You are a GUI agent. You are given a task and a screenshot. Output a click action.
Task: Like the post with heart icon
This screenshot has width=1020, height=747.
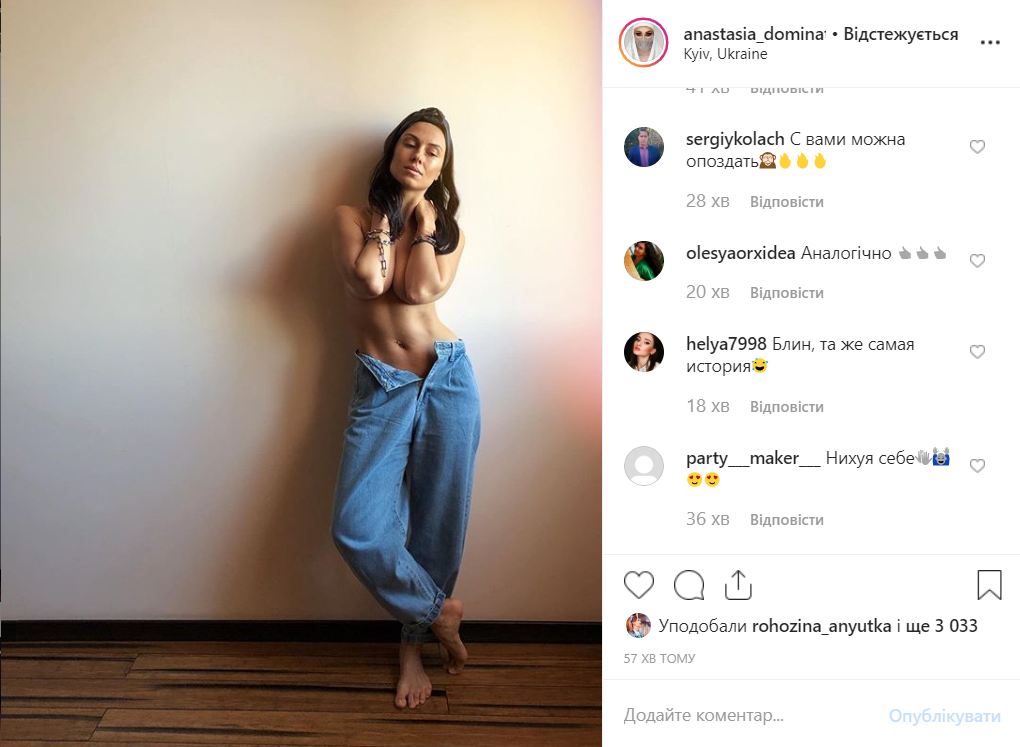(x=639, y=584)
